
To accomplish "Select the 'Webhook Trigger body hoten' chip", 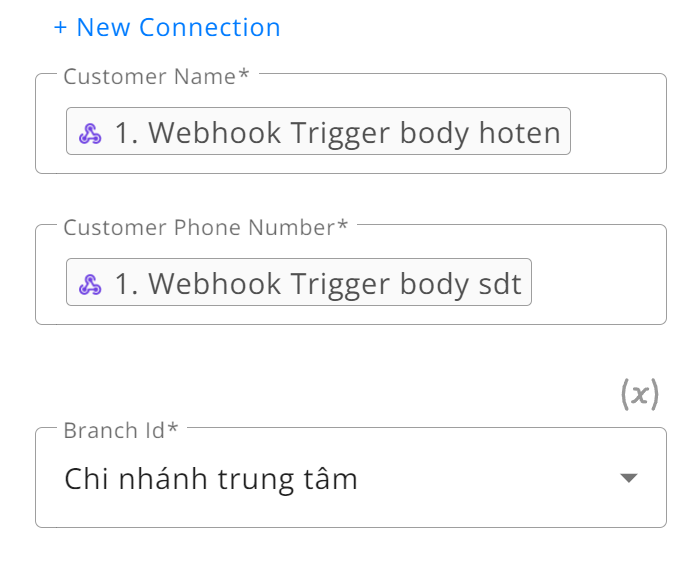I will pos(318,131).
